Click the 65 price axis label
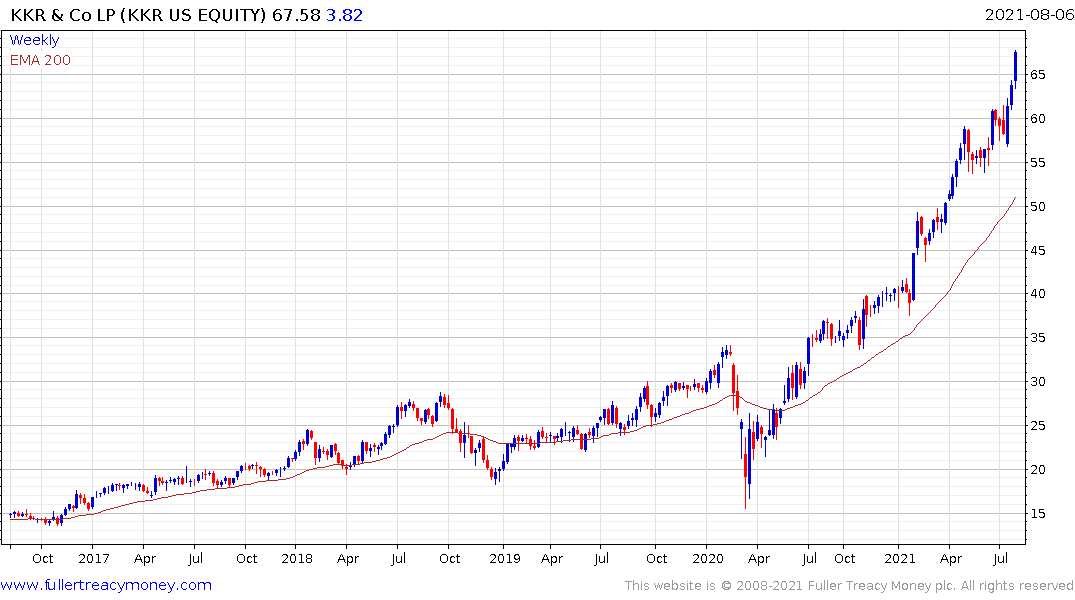Screen dimensions: 1075x600 point(1037,75)
